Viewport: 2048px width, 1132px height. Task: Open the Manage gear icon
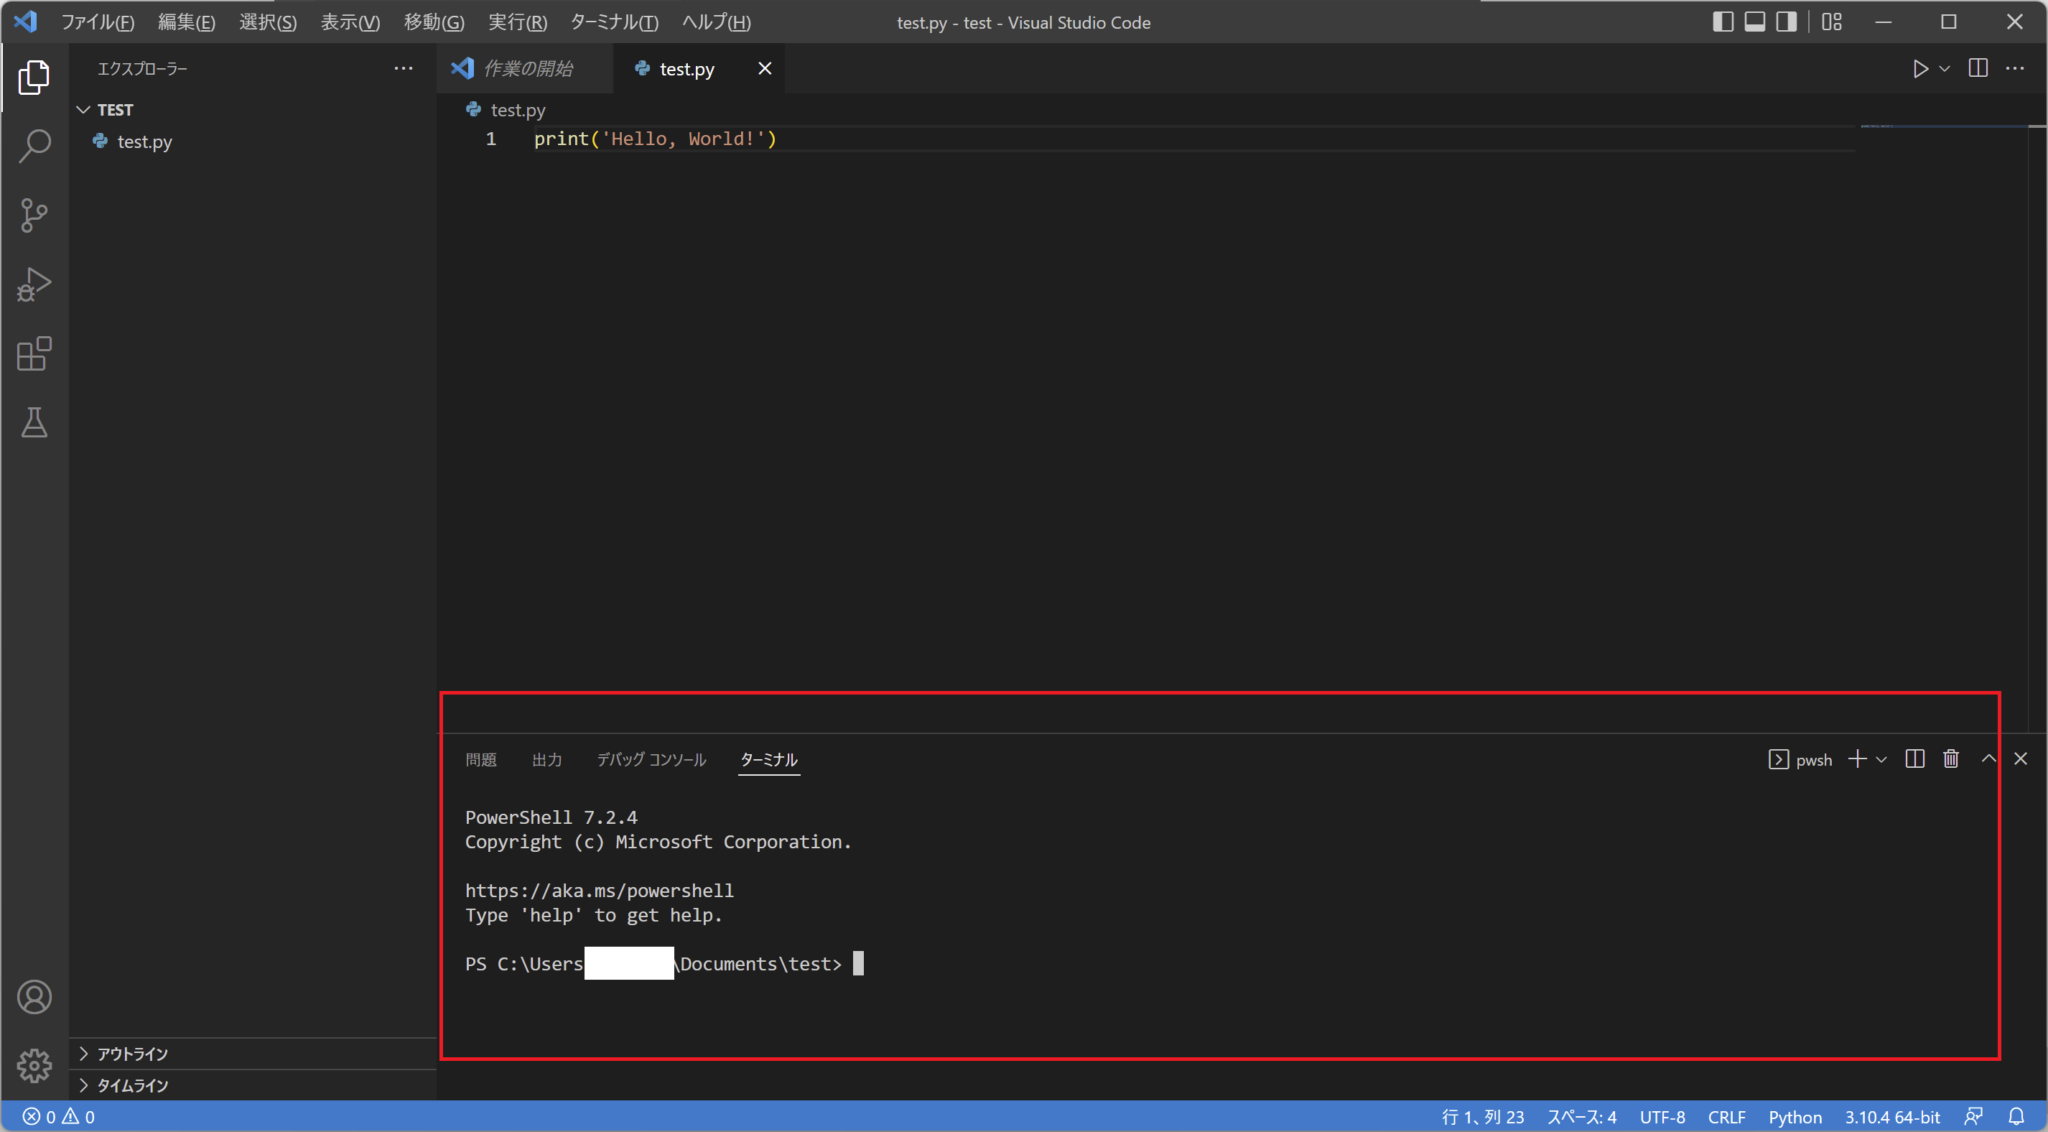(34, 1065)
